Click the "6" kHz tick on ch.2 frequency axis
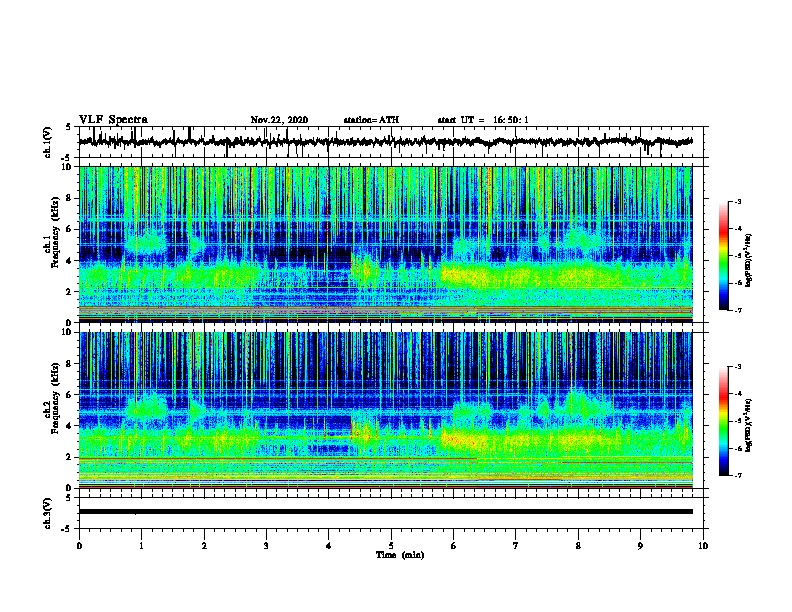 point(70,395)
